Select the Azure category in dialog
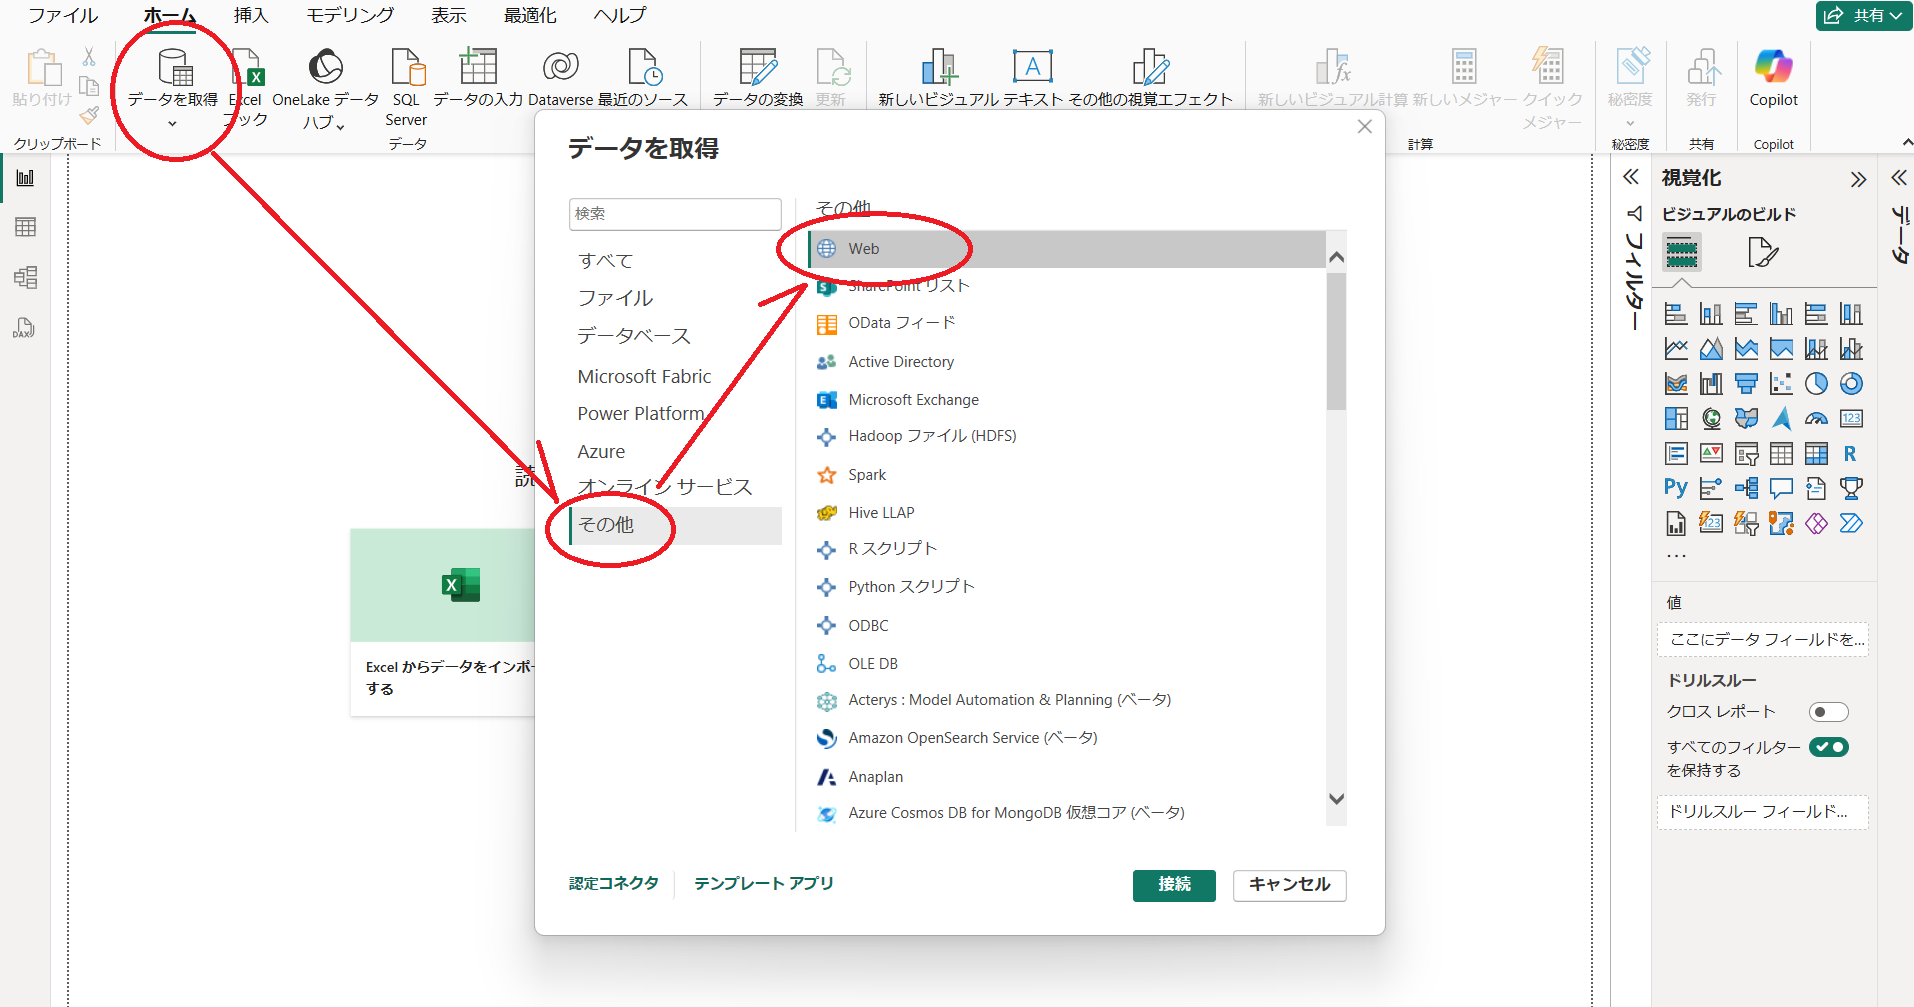The image size is (1914, 1007). point(601,452)
